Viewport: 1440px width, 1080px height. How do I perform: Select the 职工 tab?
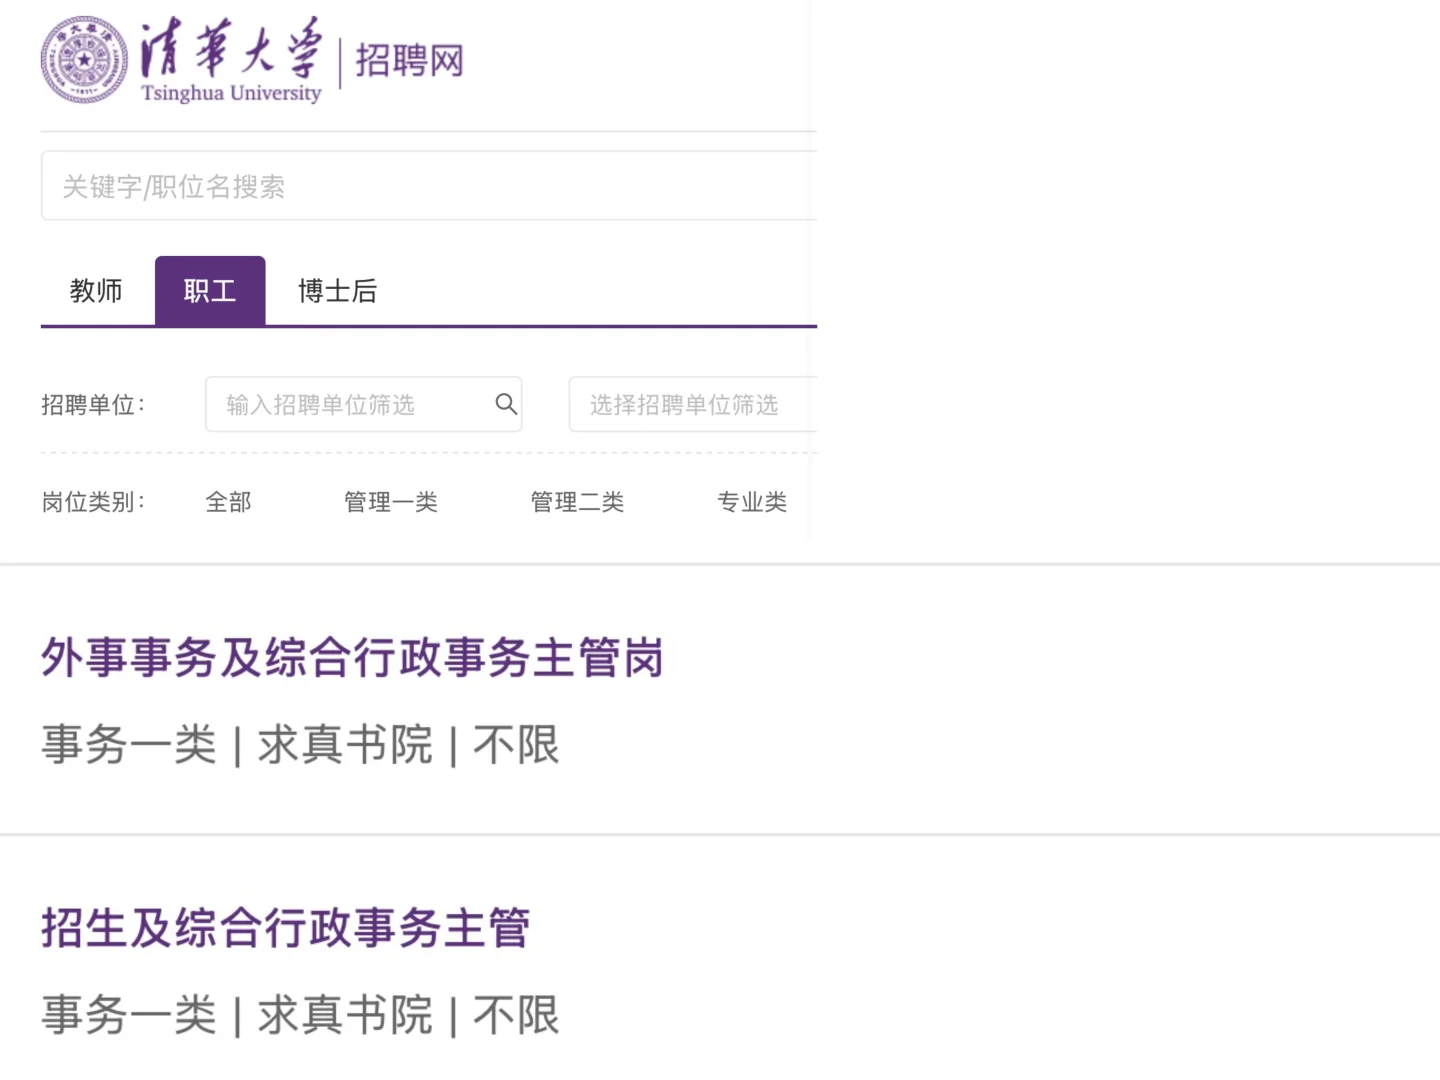[x=210, y=291]
